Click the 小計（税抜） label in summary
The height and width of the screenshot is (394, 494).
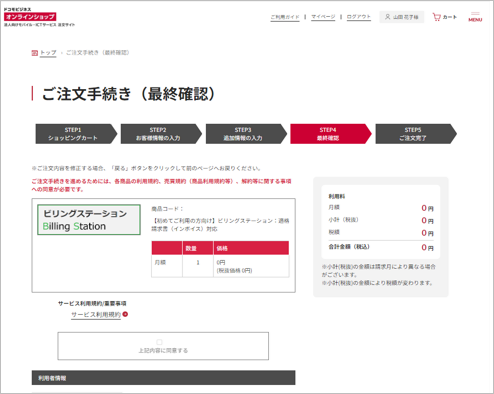(x=343, y=220)
